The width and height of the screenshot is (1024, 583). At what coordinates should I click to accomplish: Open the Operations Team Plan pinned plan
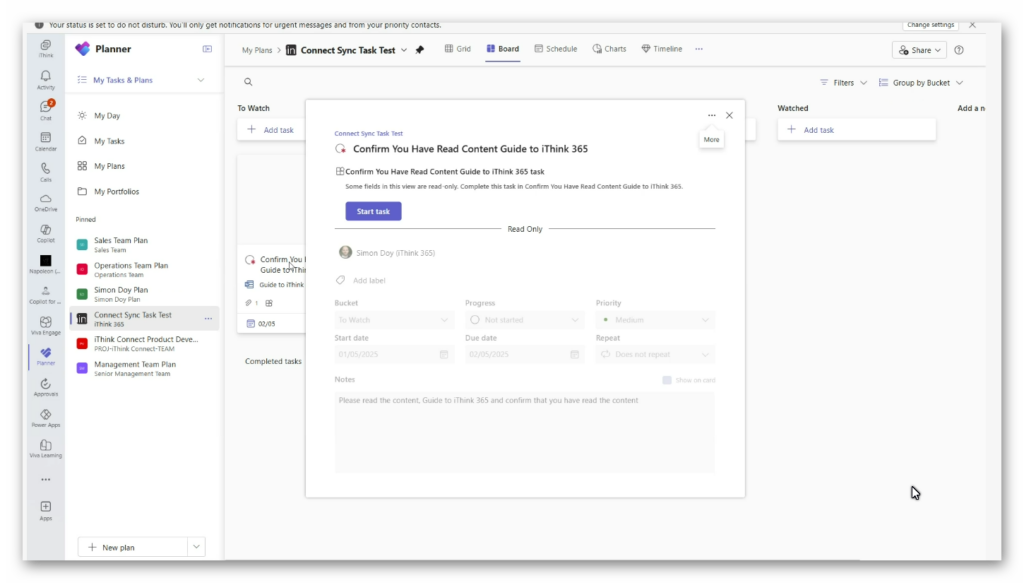[x=144, y=269]
